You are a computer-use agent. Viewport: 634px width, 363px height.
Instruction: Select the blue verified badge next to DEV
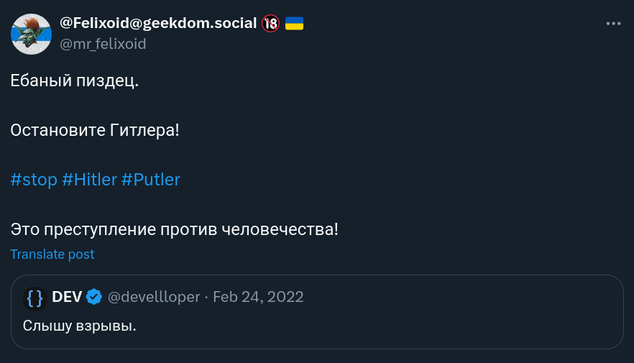pos(94,297)
